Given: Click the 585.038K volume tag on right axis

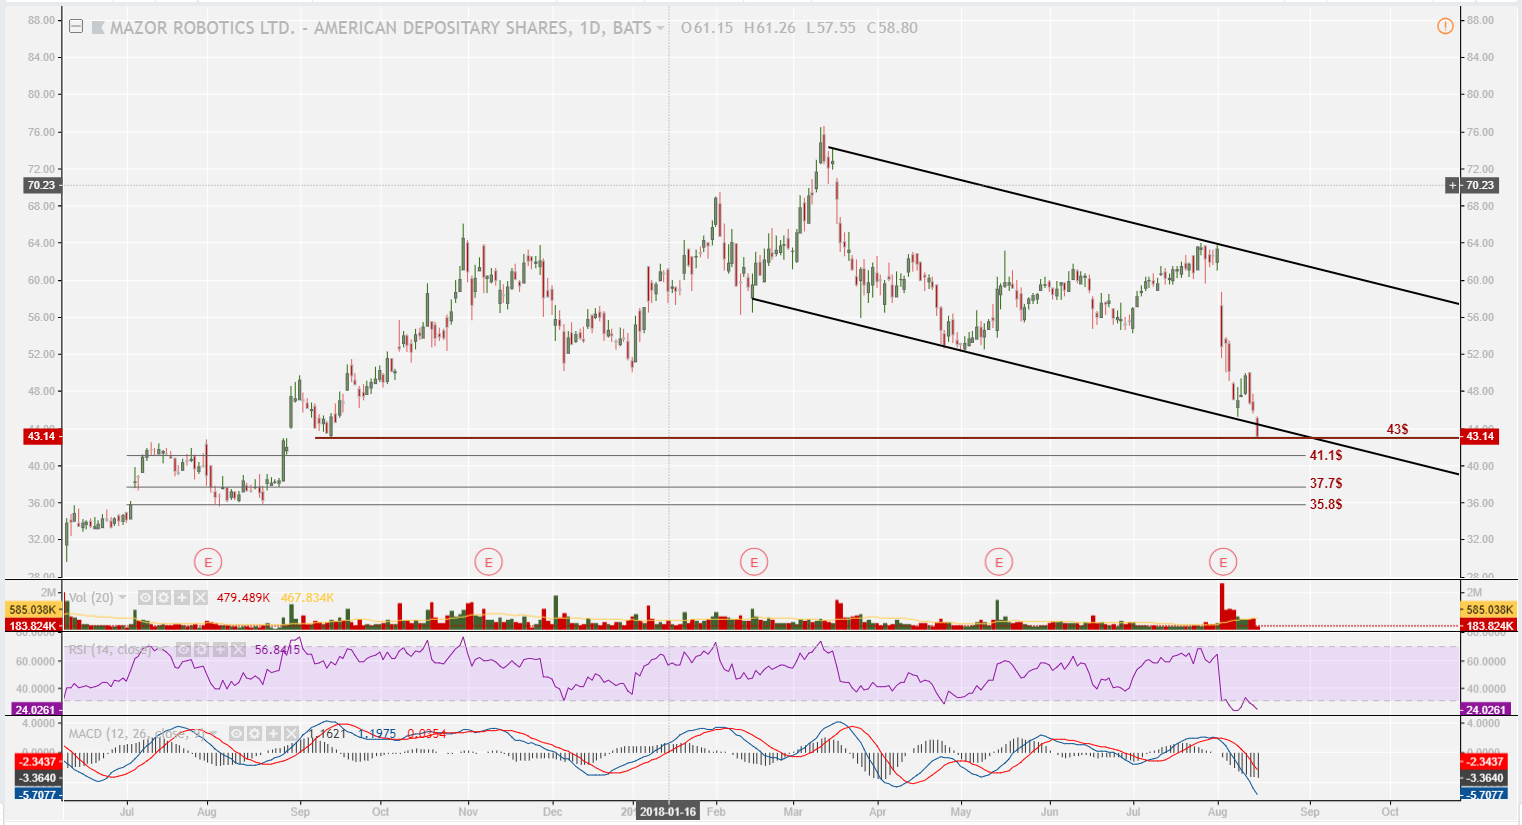Looking at the screenshot, I should (1489, 609).
